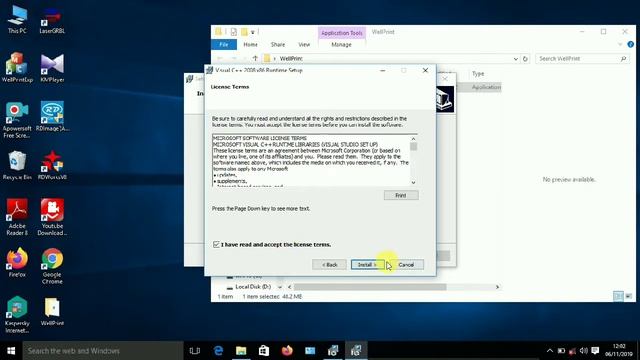Open Task View from the taskbar
Viewport: 640px width, 360px height.
coord(195,351)
